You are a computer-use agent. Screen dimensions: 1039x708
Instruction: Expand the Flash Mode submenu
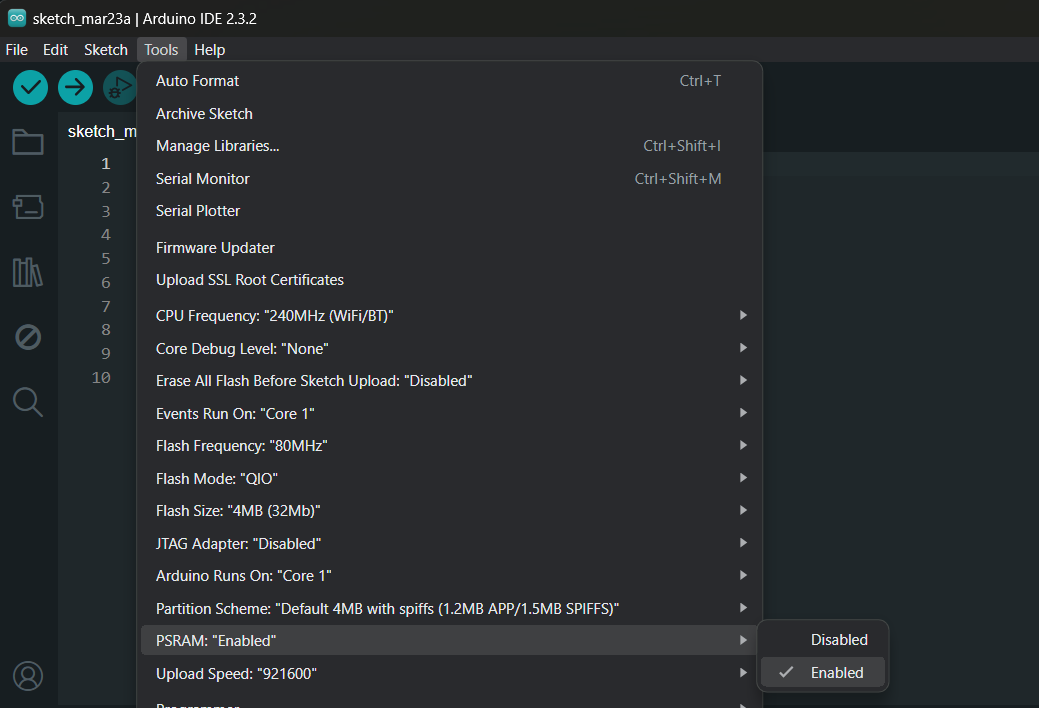(449, 478)
